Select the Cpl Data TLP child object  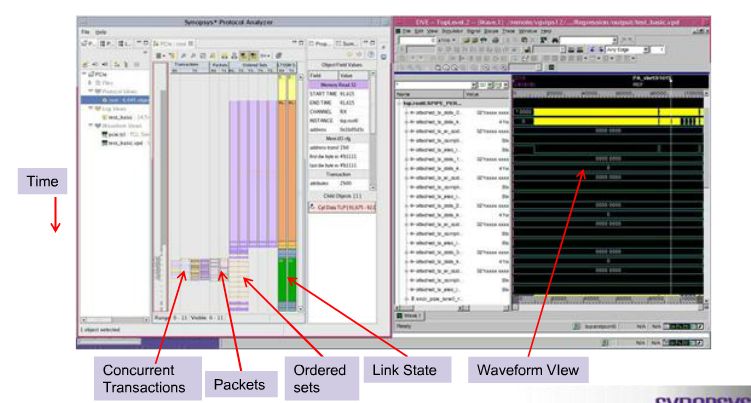click(x=342, y=207)
